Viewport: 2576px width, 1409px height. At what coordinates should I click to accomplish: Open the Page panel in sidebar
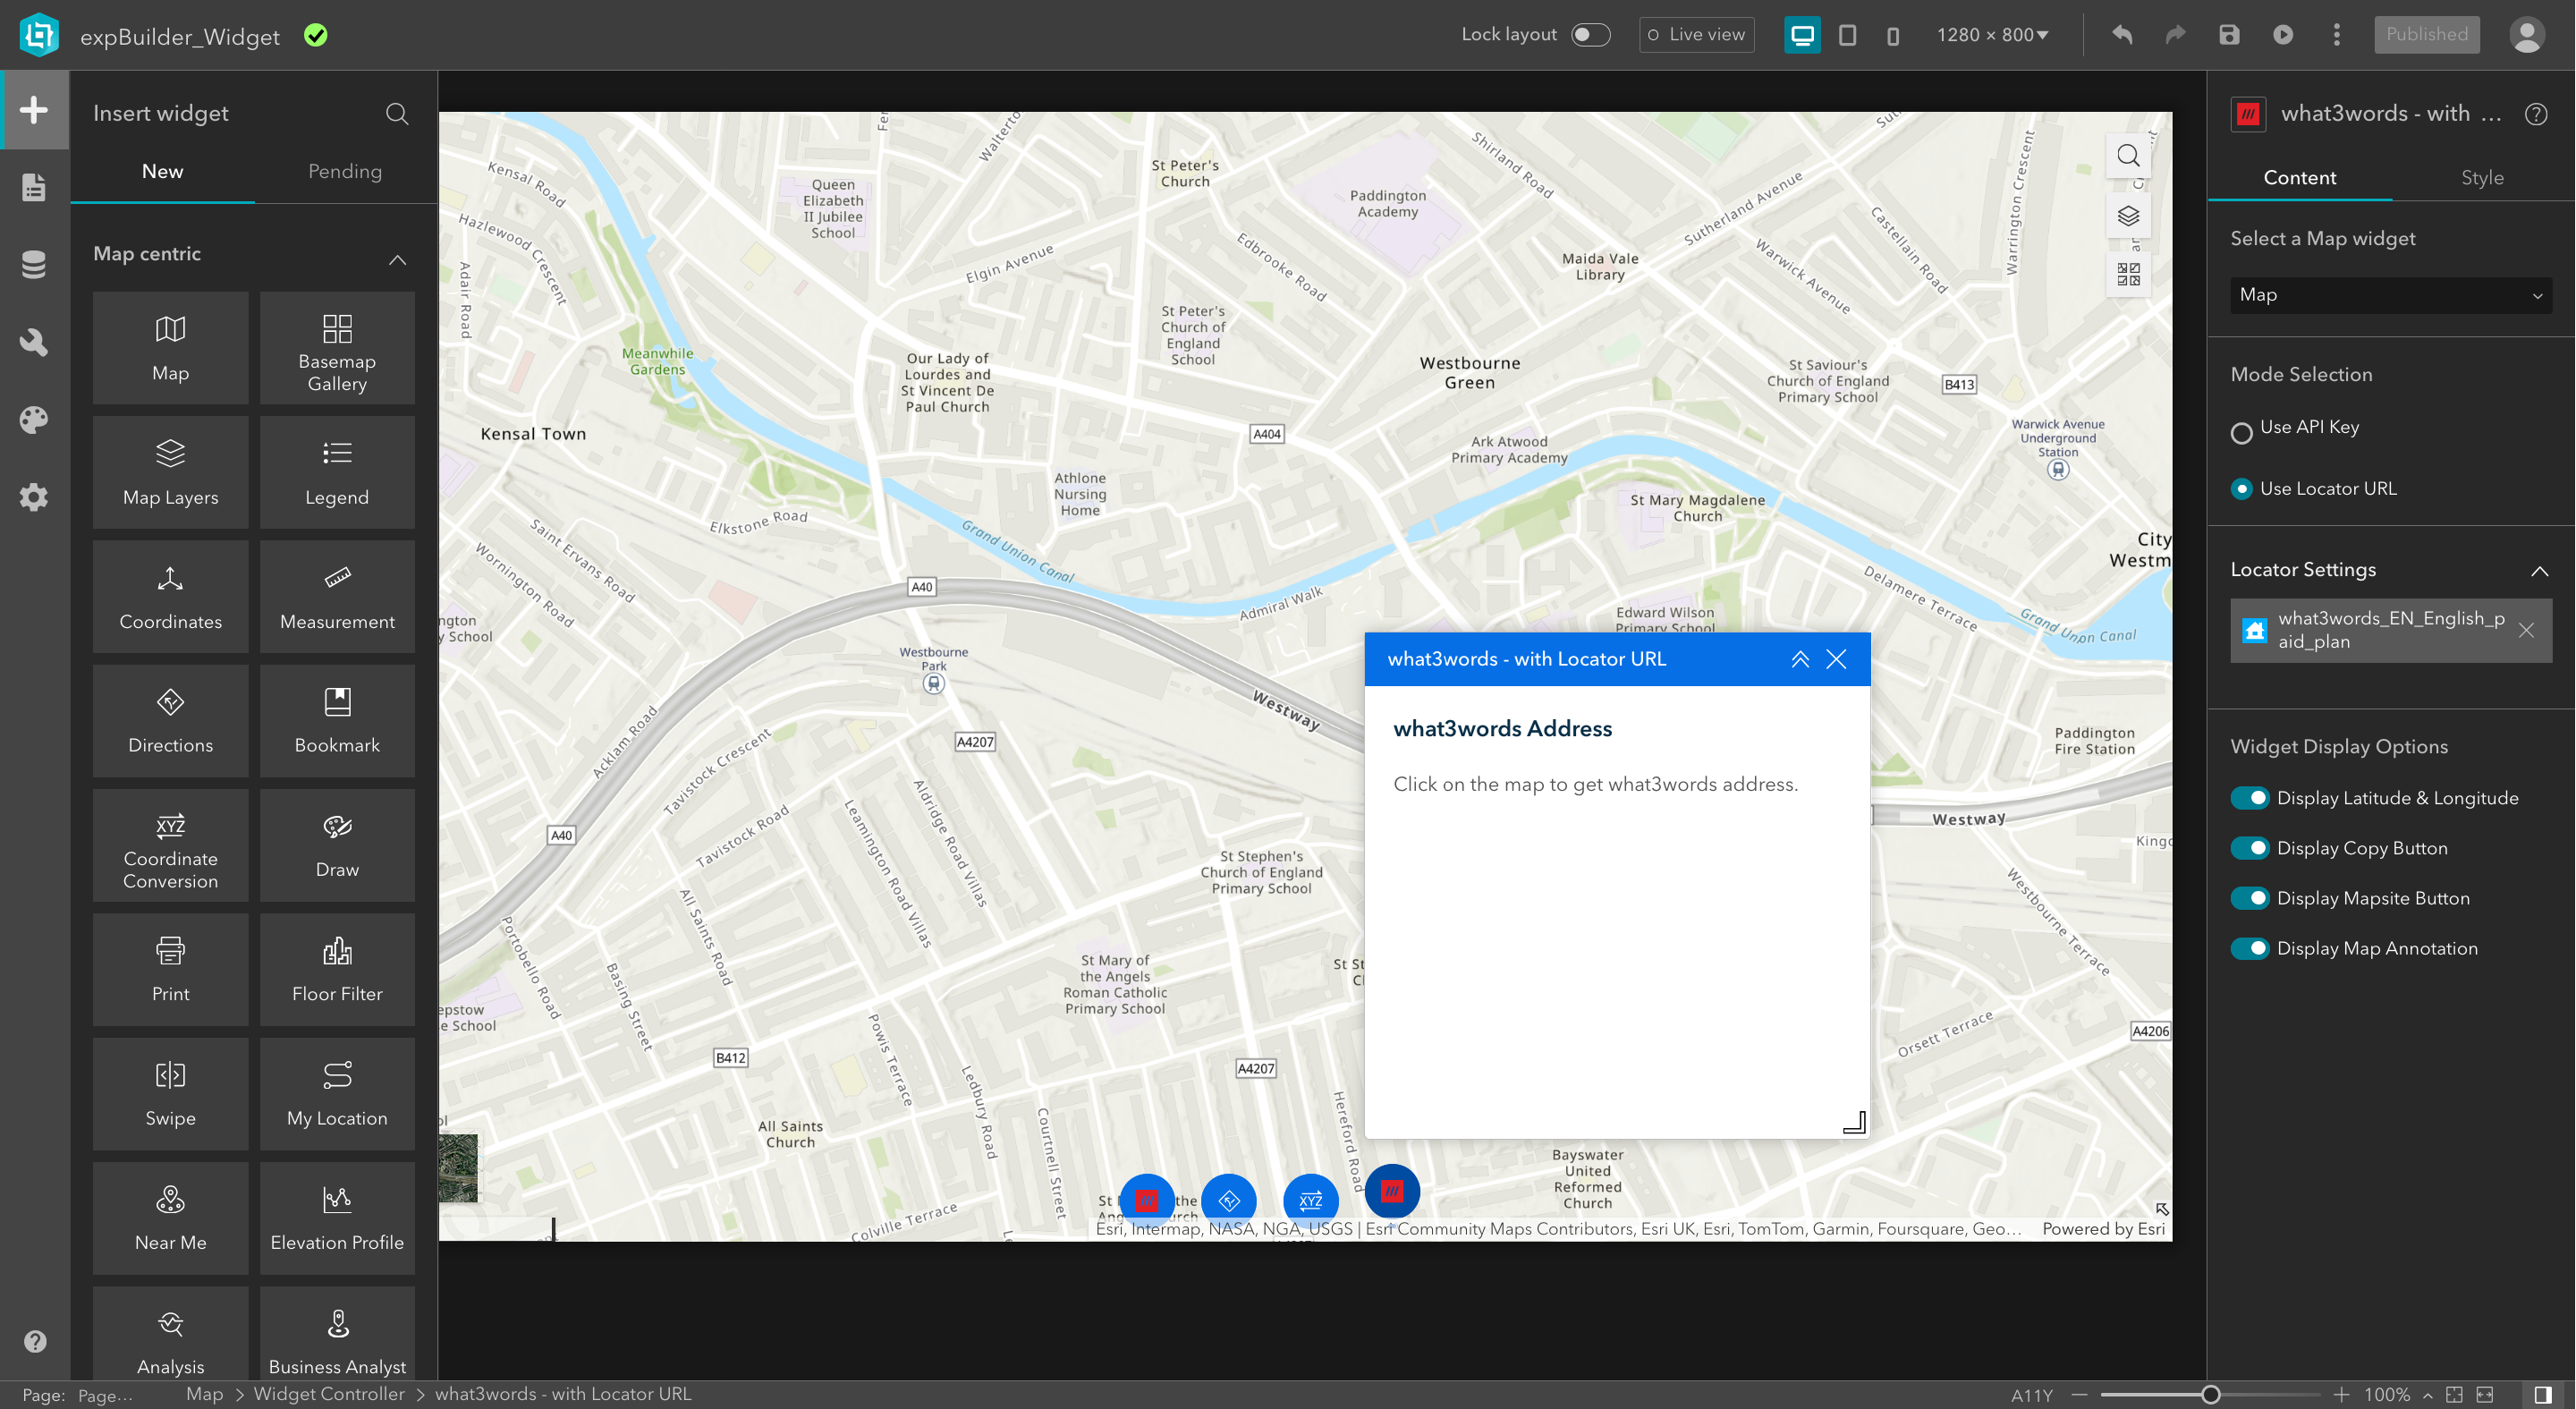[x=34, y=187]
